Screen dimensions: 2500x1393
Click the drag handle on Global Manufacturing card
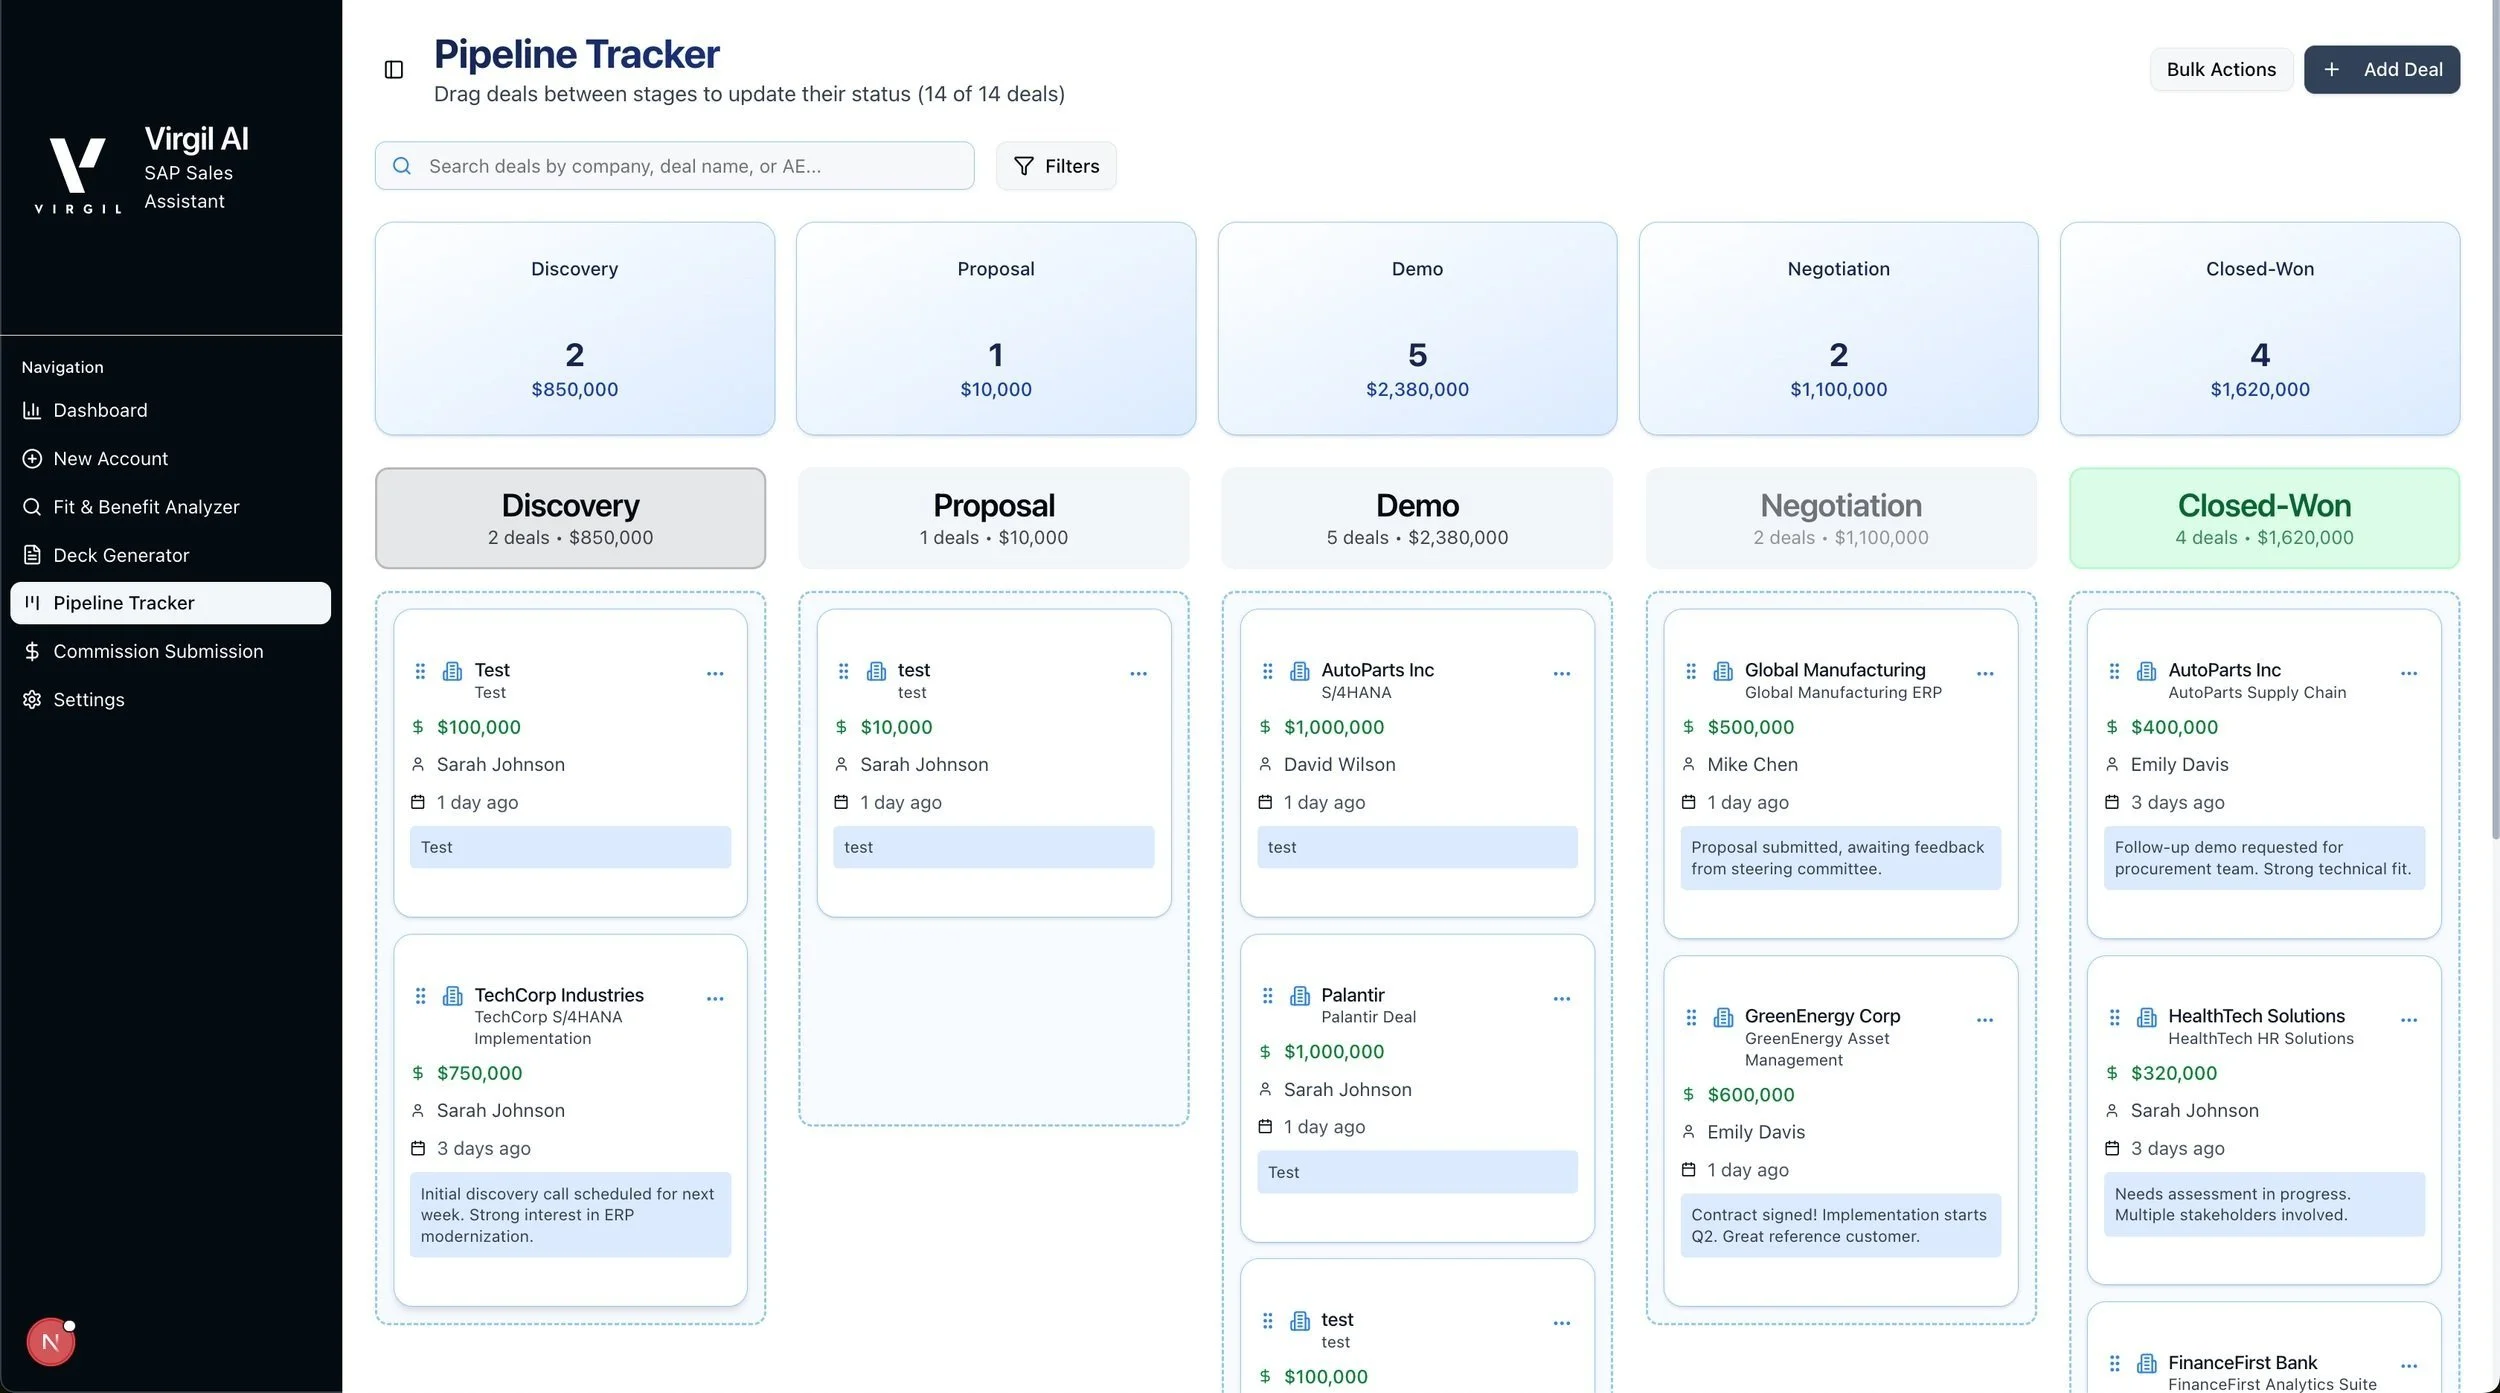[1691, 671]
